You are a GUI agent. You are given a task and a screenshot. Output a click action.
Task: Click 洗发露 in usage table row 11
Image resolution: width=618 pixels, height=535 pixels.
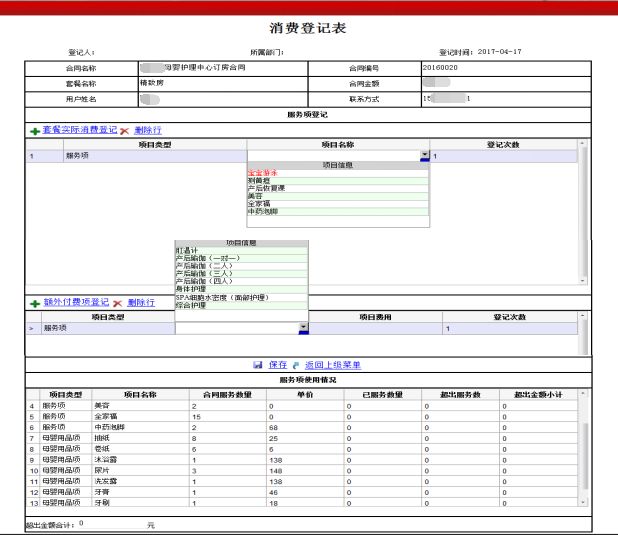click(106, 481)
